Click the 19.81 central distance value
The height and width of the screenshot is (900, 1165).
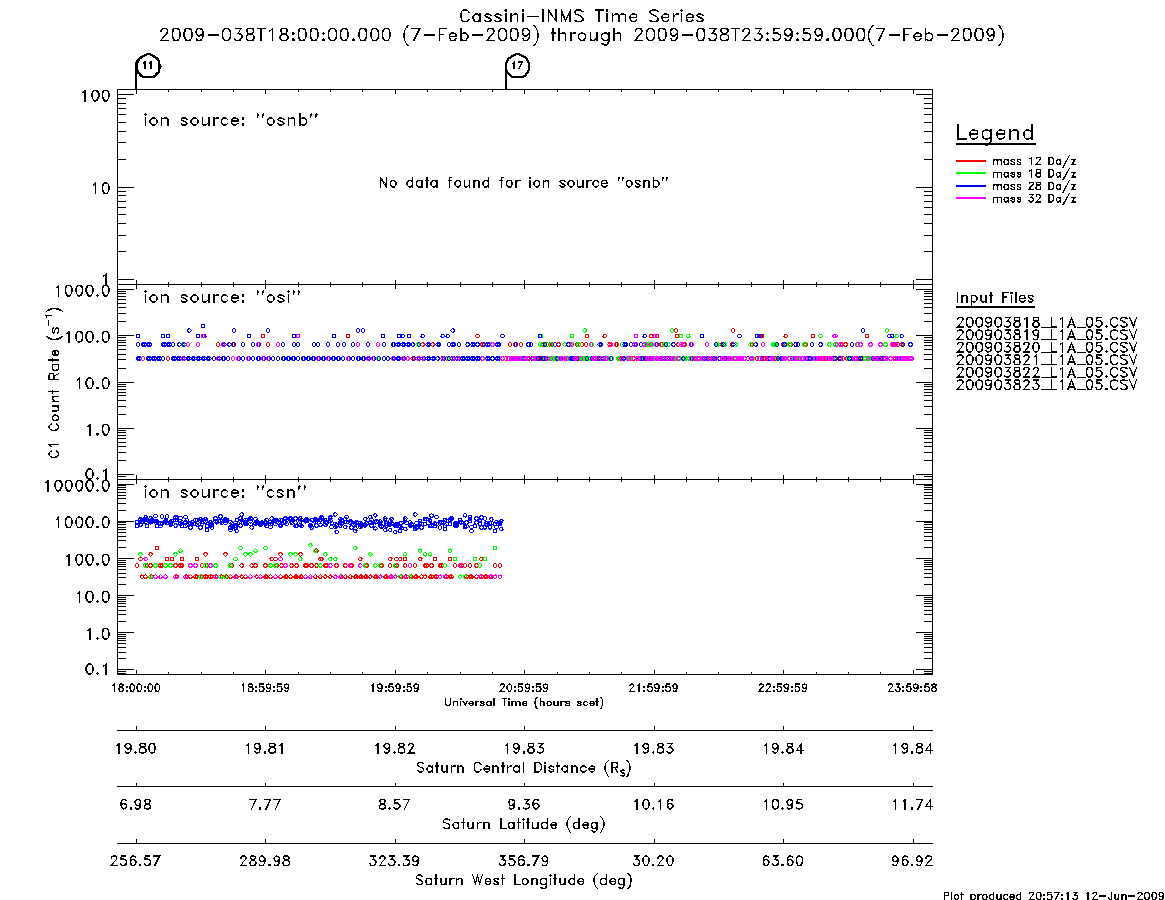[265, 748]
